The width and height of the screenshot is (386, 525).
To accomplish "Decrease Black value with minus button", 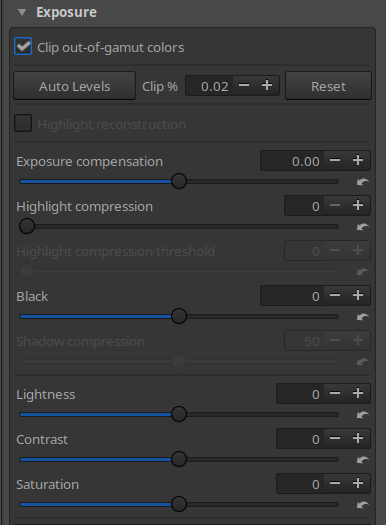I will point(335,295).
